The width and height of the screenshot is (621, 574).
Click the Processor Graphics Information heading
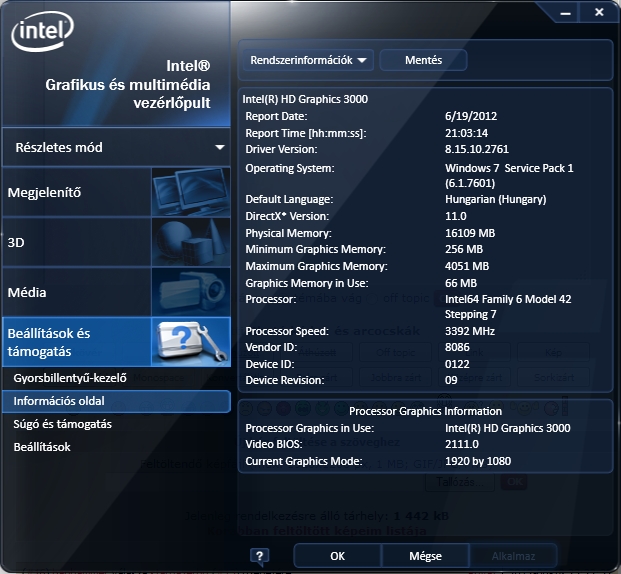425,411
